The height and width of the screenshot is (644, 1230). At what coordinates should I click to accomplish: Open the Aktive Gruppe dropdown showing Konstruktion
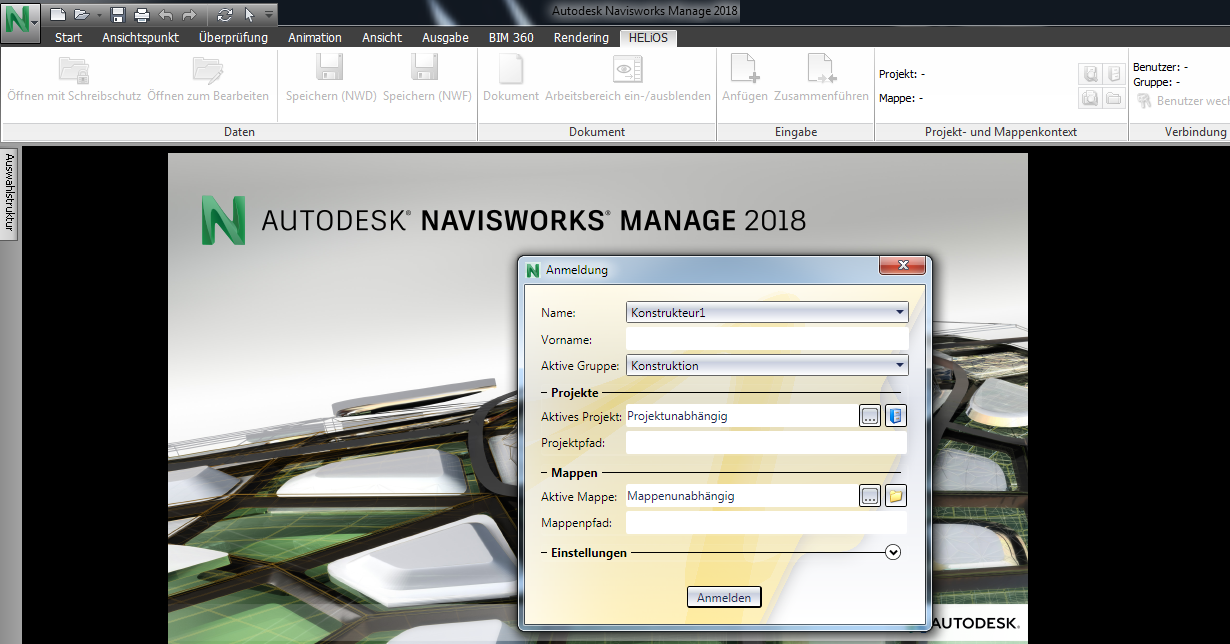click(767, 366)
